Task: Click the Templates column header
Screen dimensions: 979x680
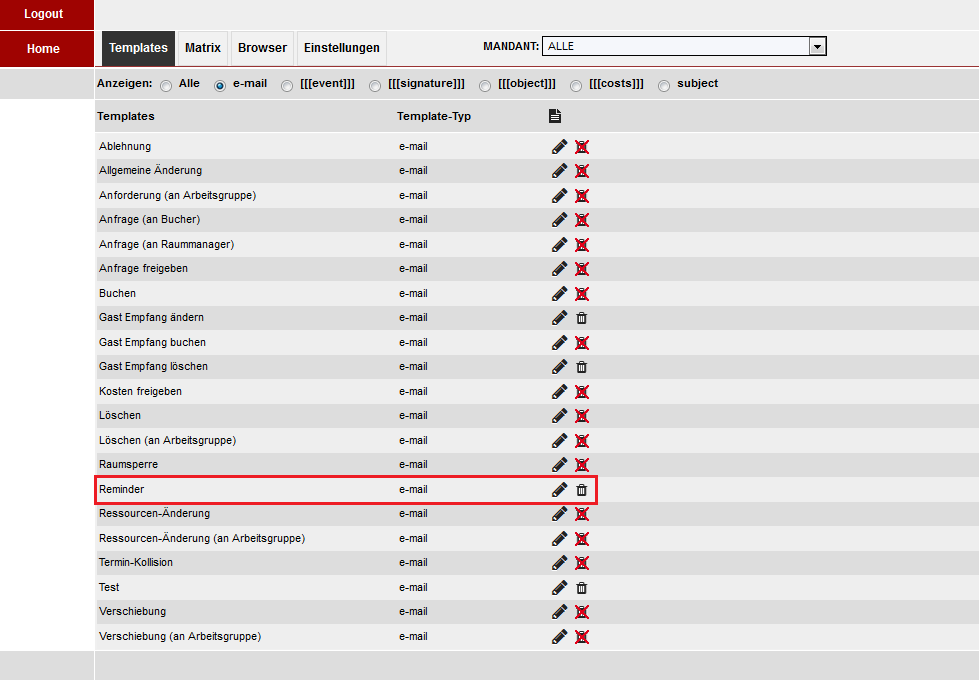Action: pos(125,116)
